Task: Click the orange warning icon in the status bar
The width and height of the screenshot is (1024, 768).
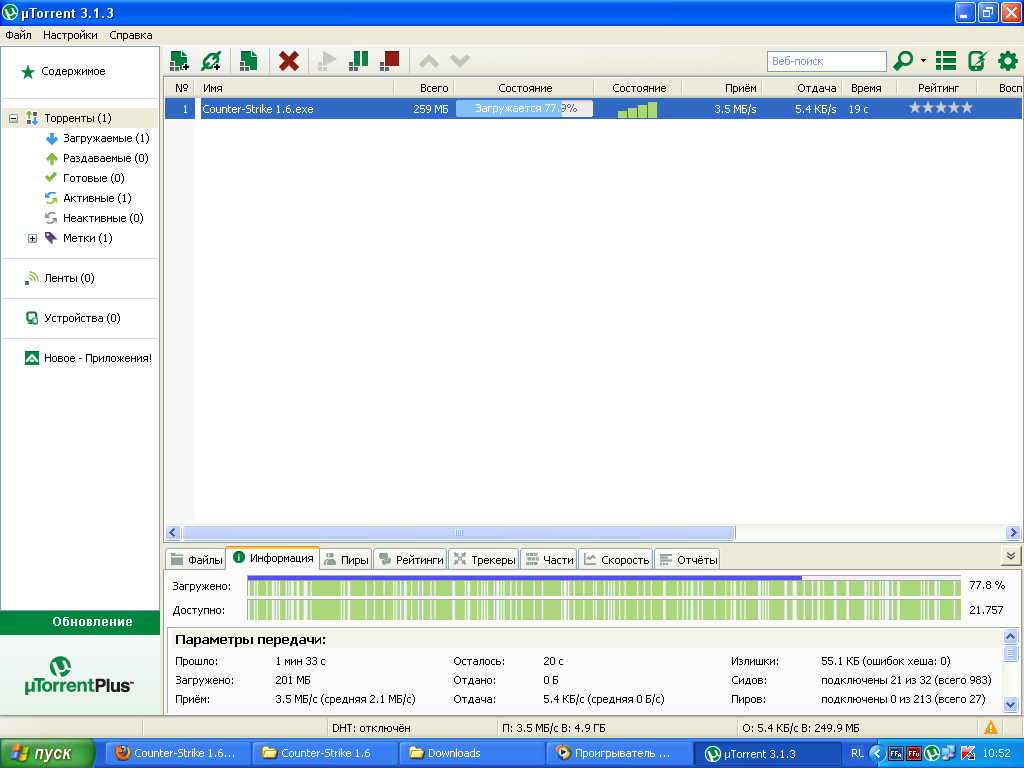Action: pyautogui.click(x=991, y=728)
